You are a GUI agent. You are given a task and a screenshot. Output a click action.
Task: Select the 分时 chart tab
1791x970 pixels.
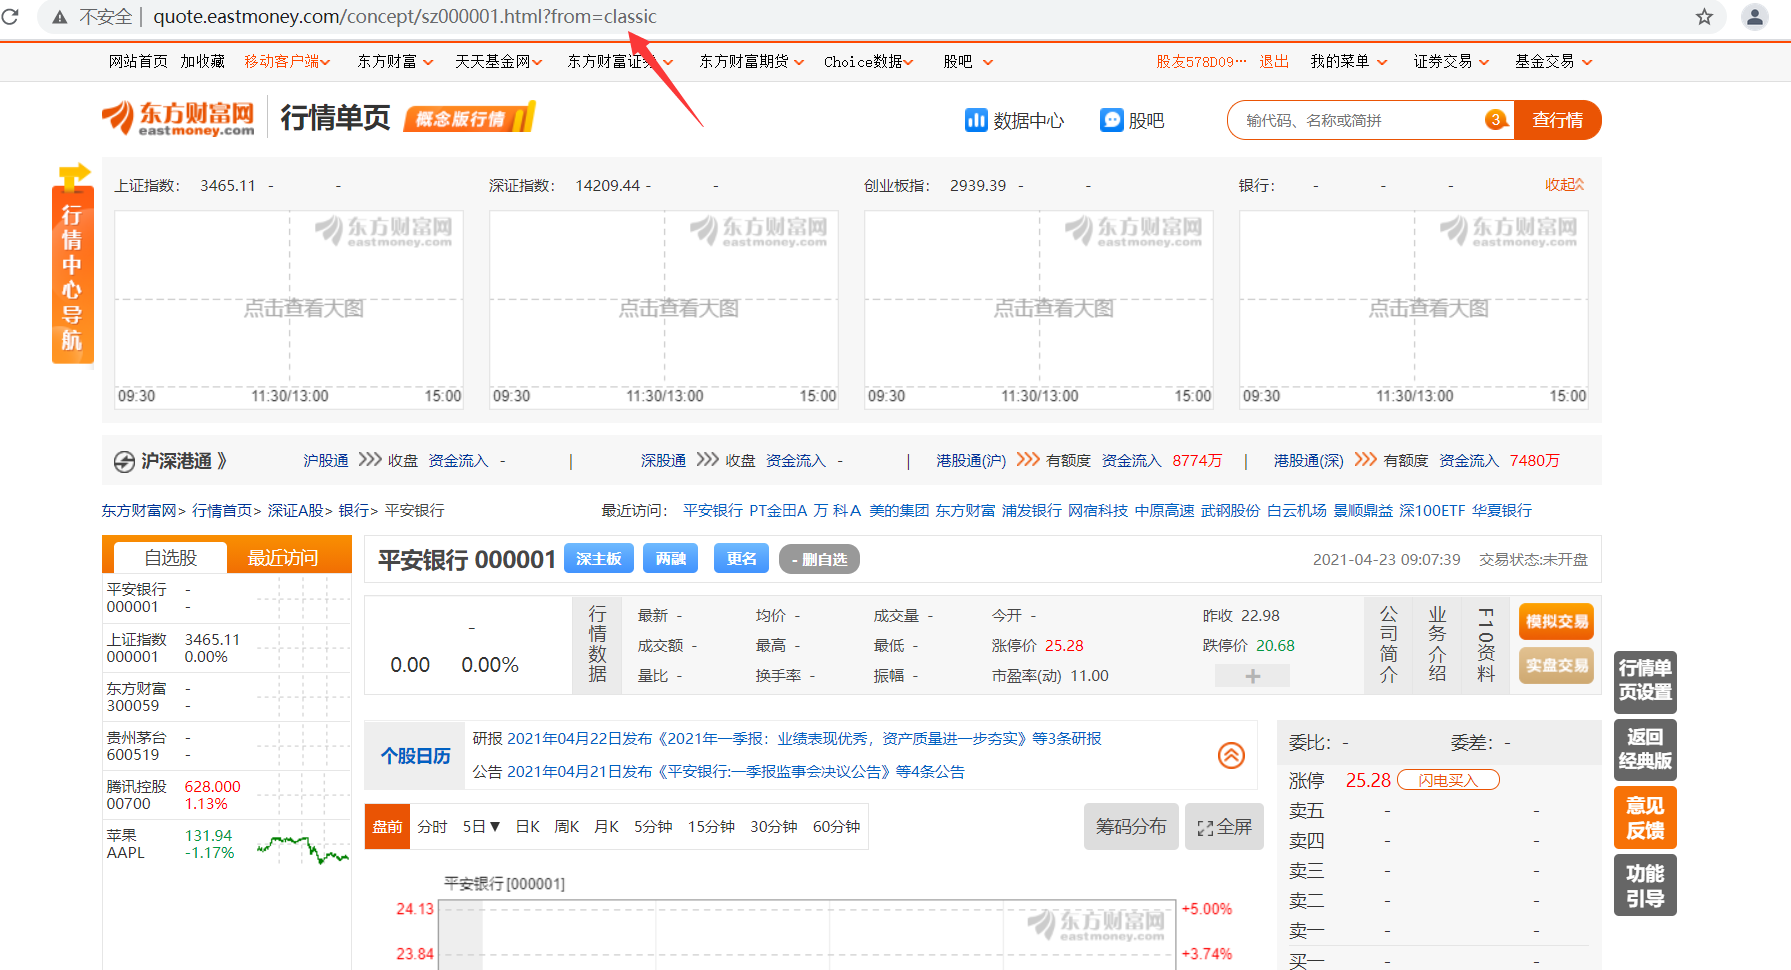432,827
